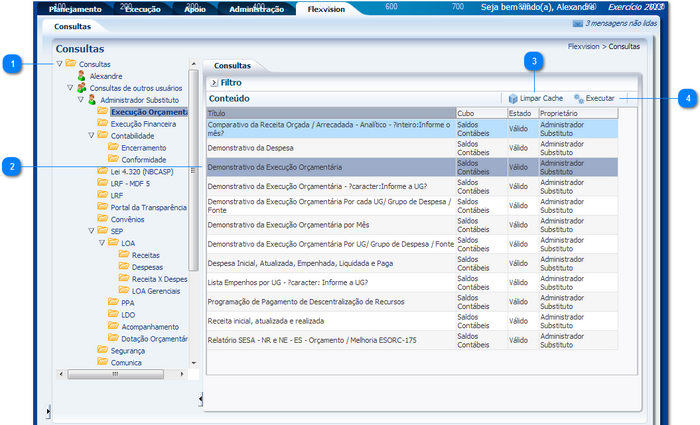Viewport: 700px width, 425px height.
Task: Click the Consultas de outros usuários icon
Action: pos(81,88)
